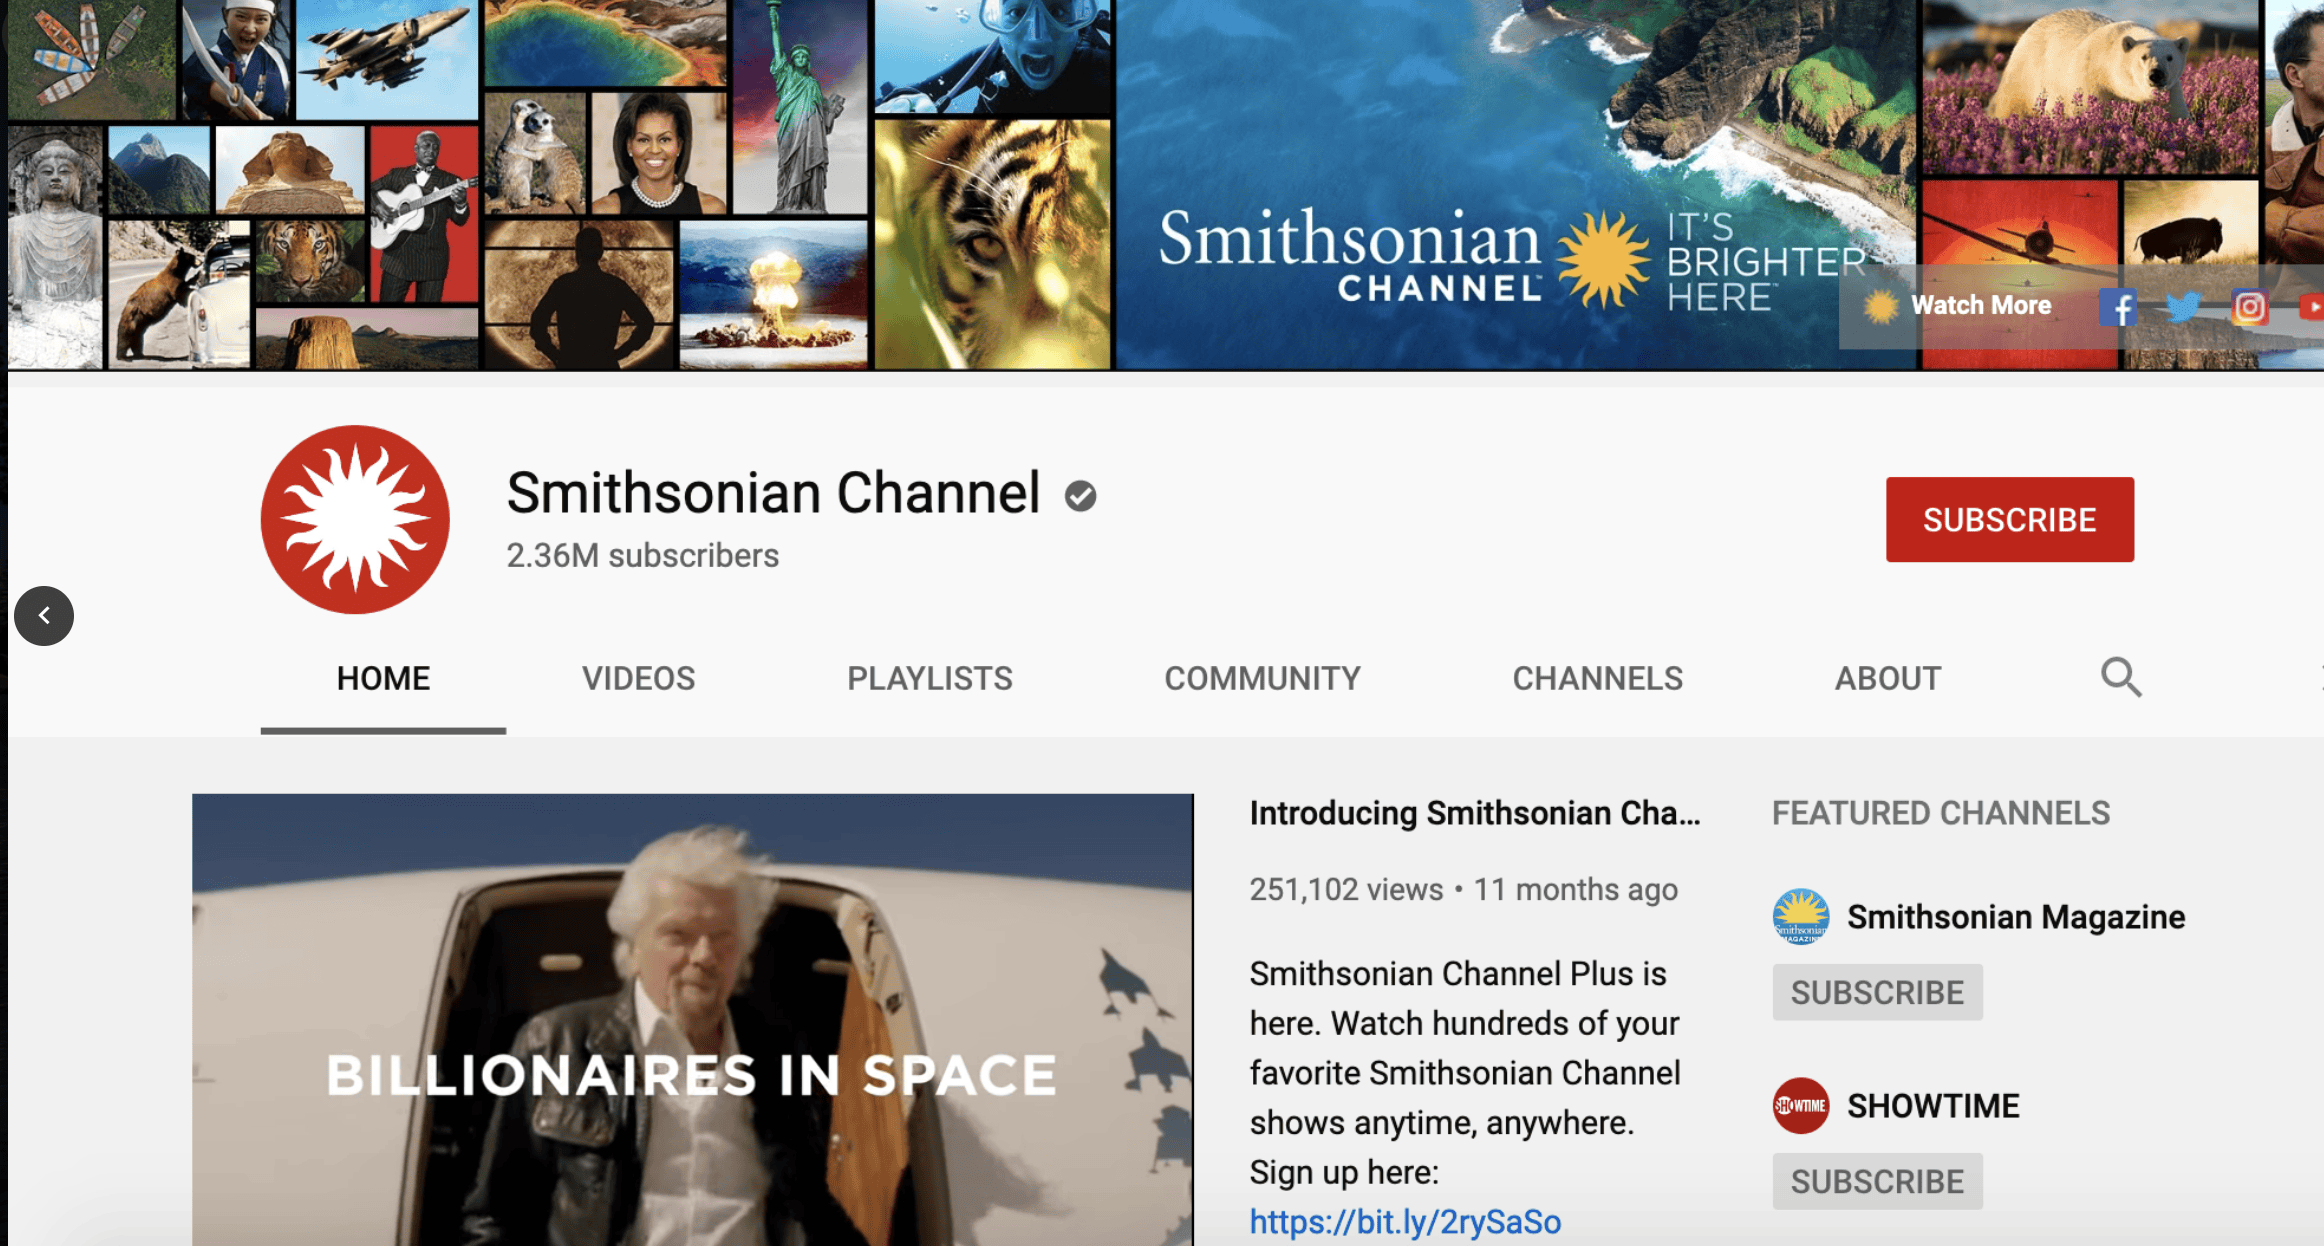Navigate to the ABOUT section
2324x1246 pixels.
[x=1889, y=678]
